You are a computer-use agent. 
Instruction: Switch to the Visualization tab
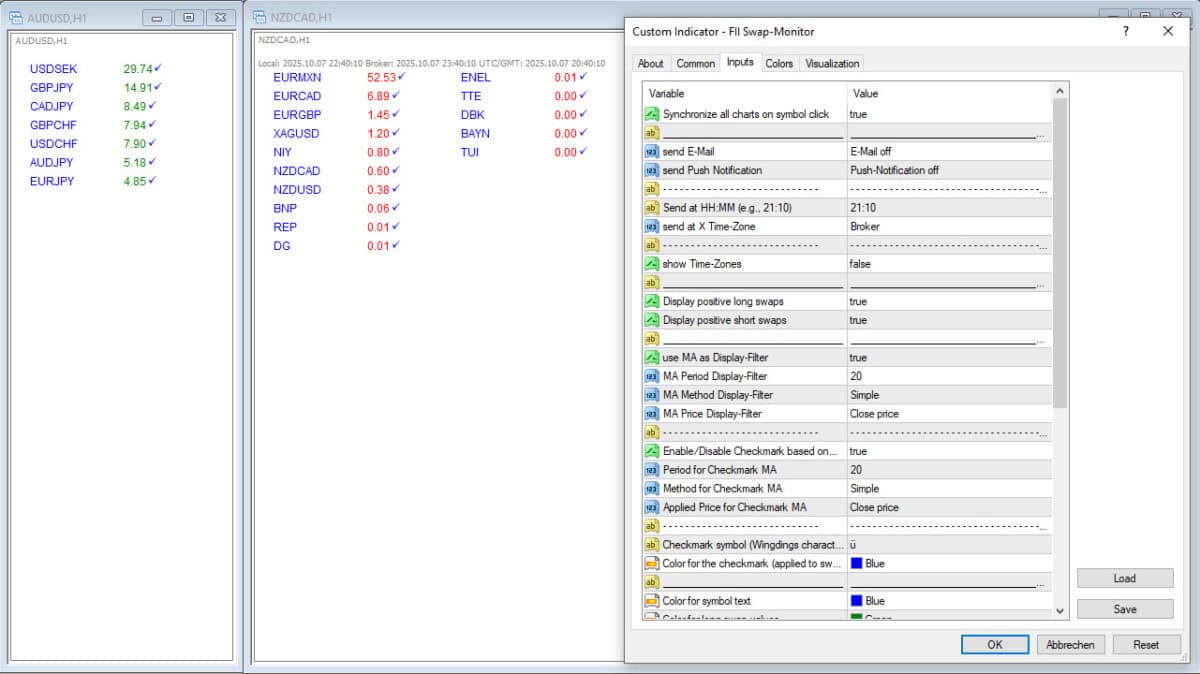pos(832,63)
